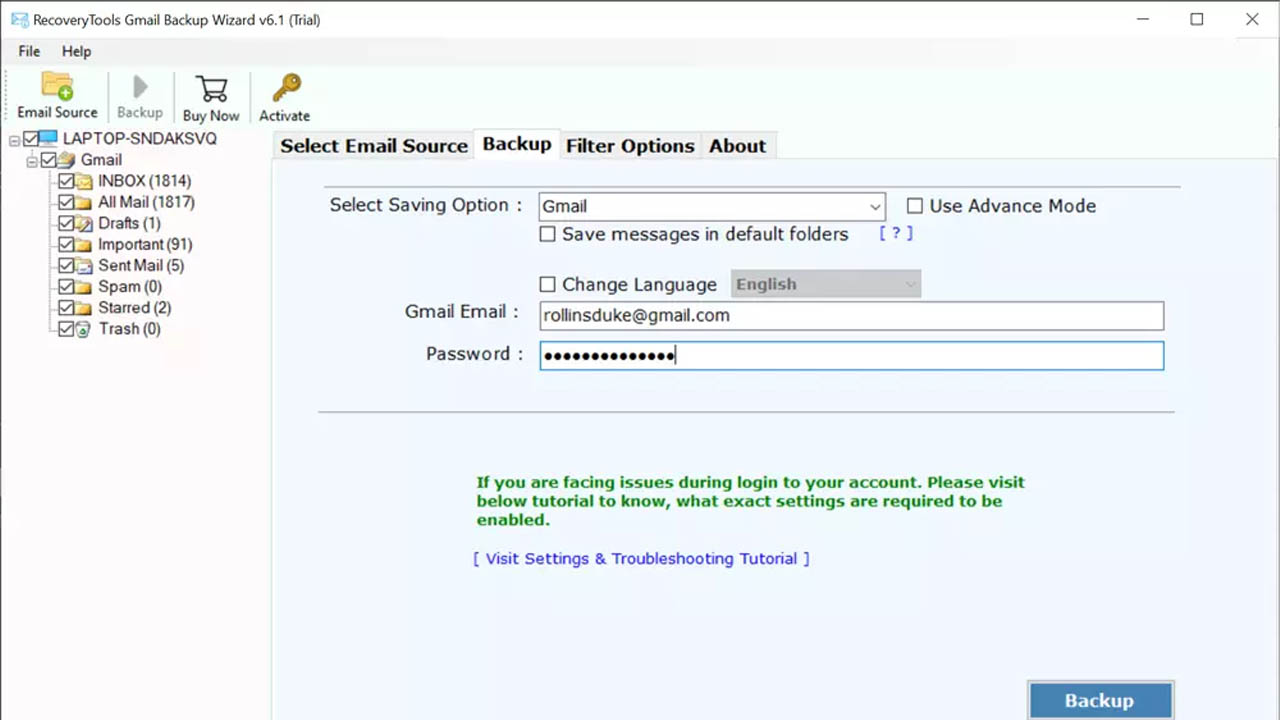The height and width of the screenshot is (720, 1280).
Task: Uncheck the Spam (0) checkbox
Action: pos(66,287)
